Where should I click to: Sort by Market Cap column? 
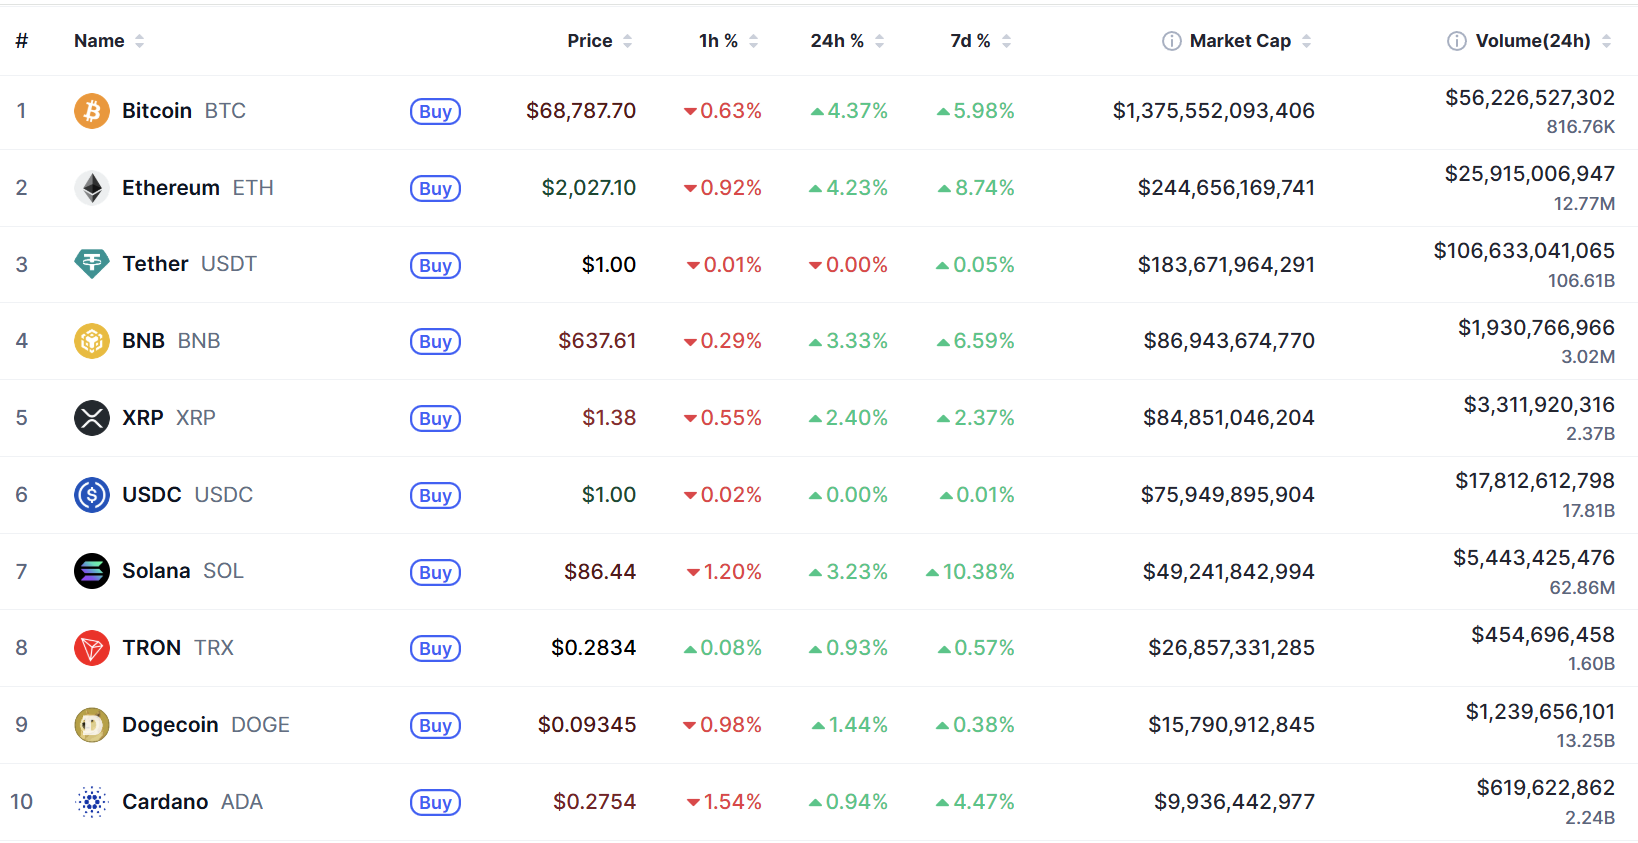point(1250,41)
